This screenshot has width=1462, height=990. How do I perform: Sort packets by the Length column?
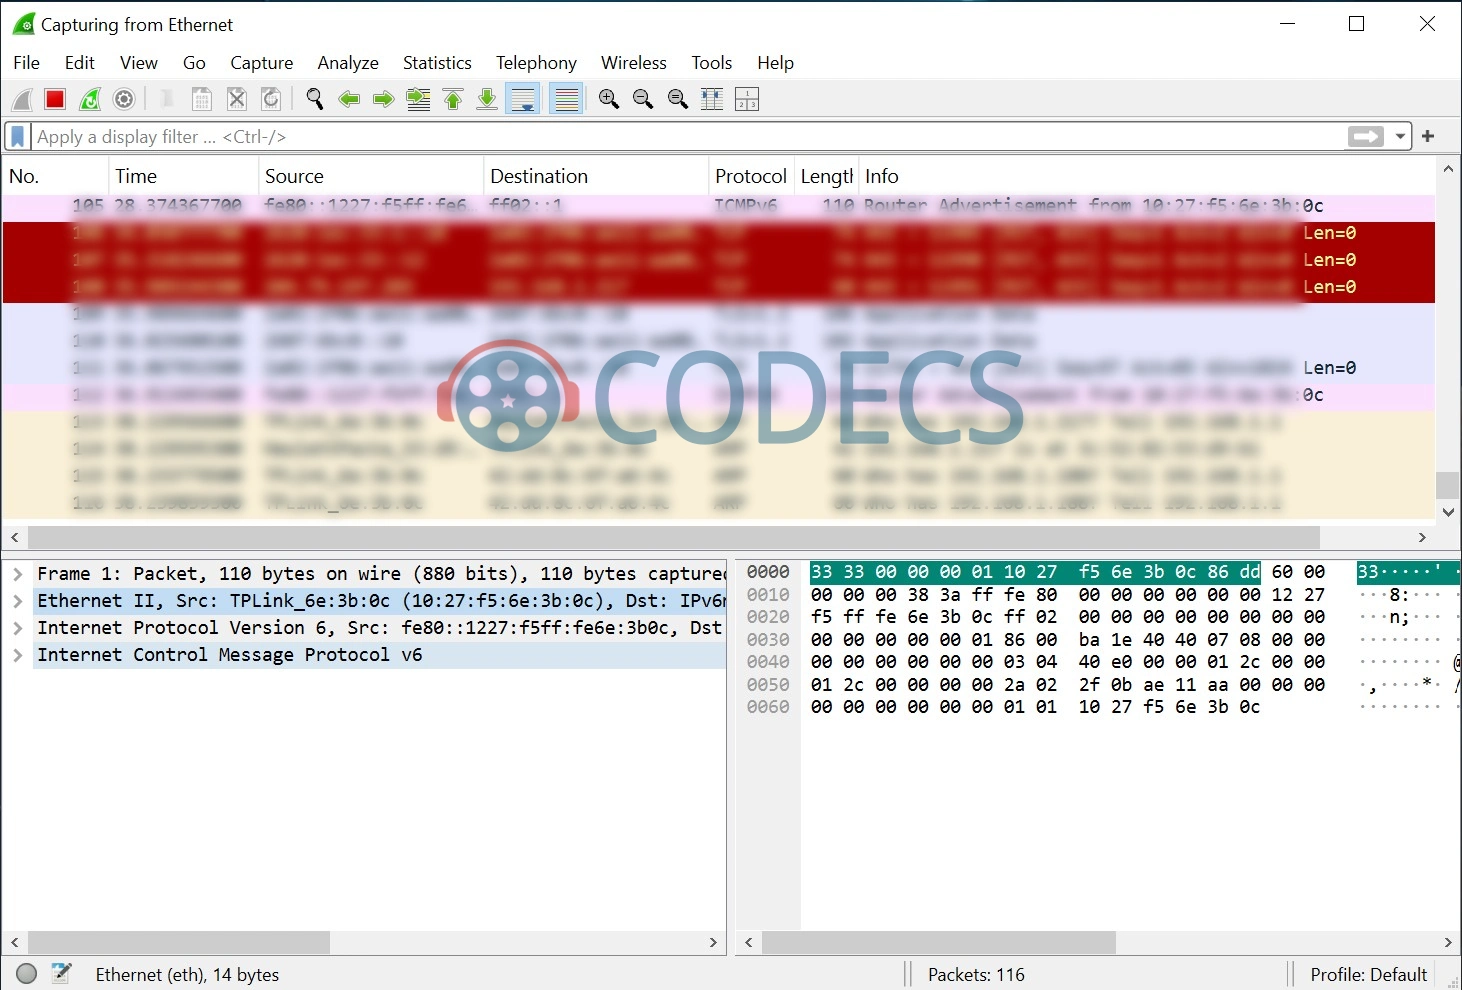pyautogui.click(x=826, y=176)
